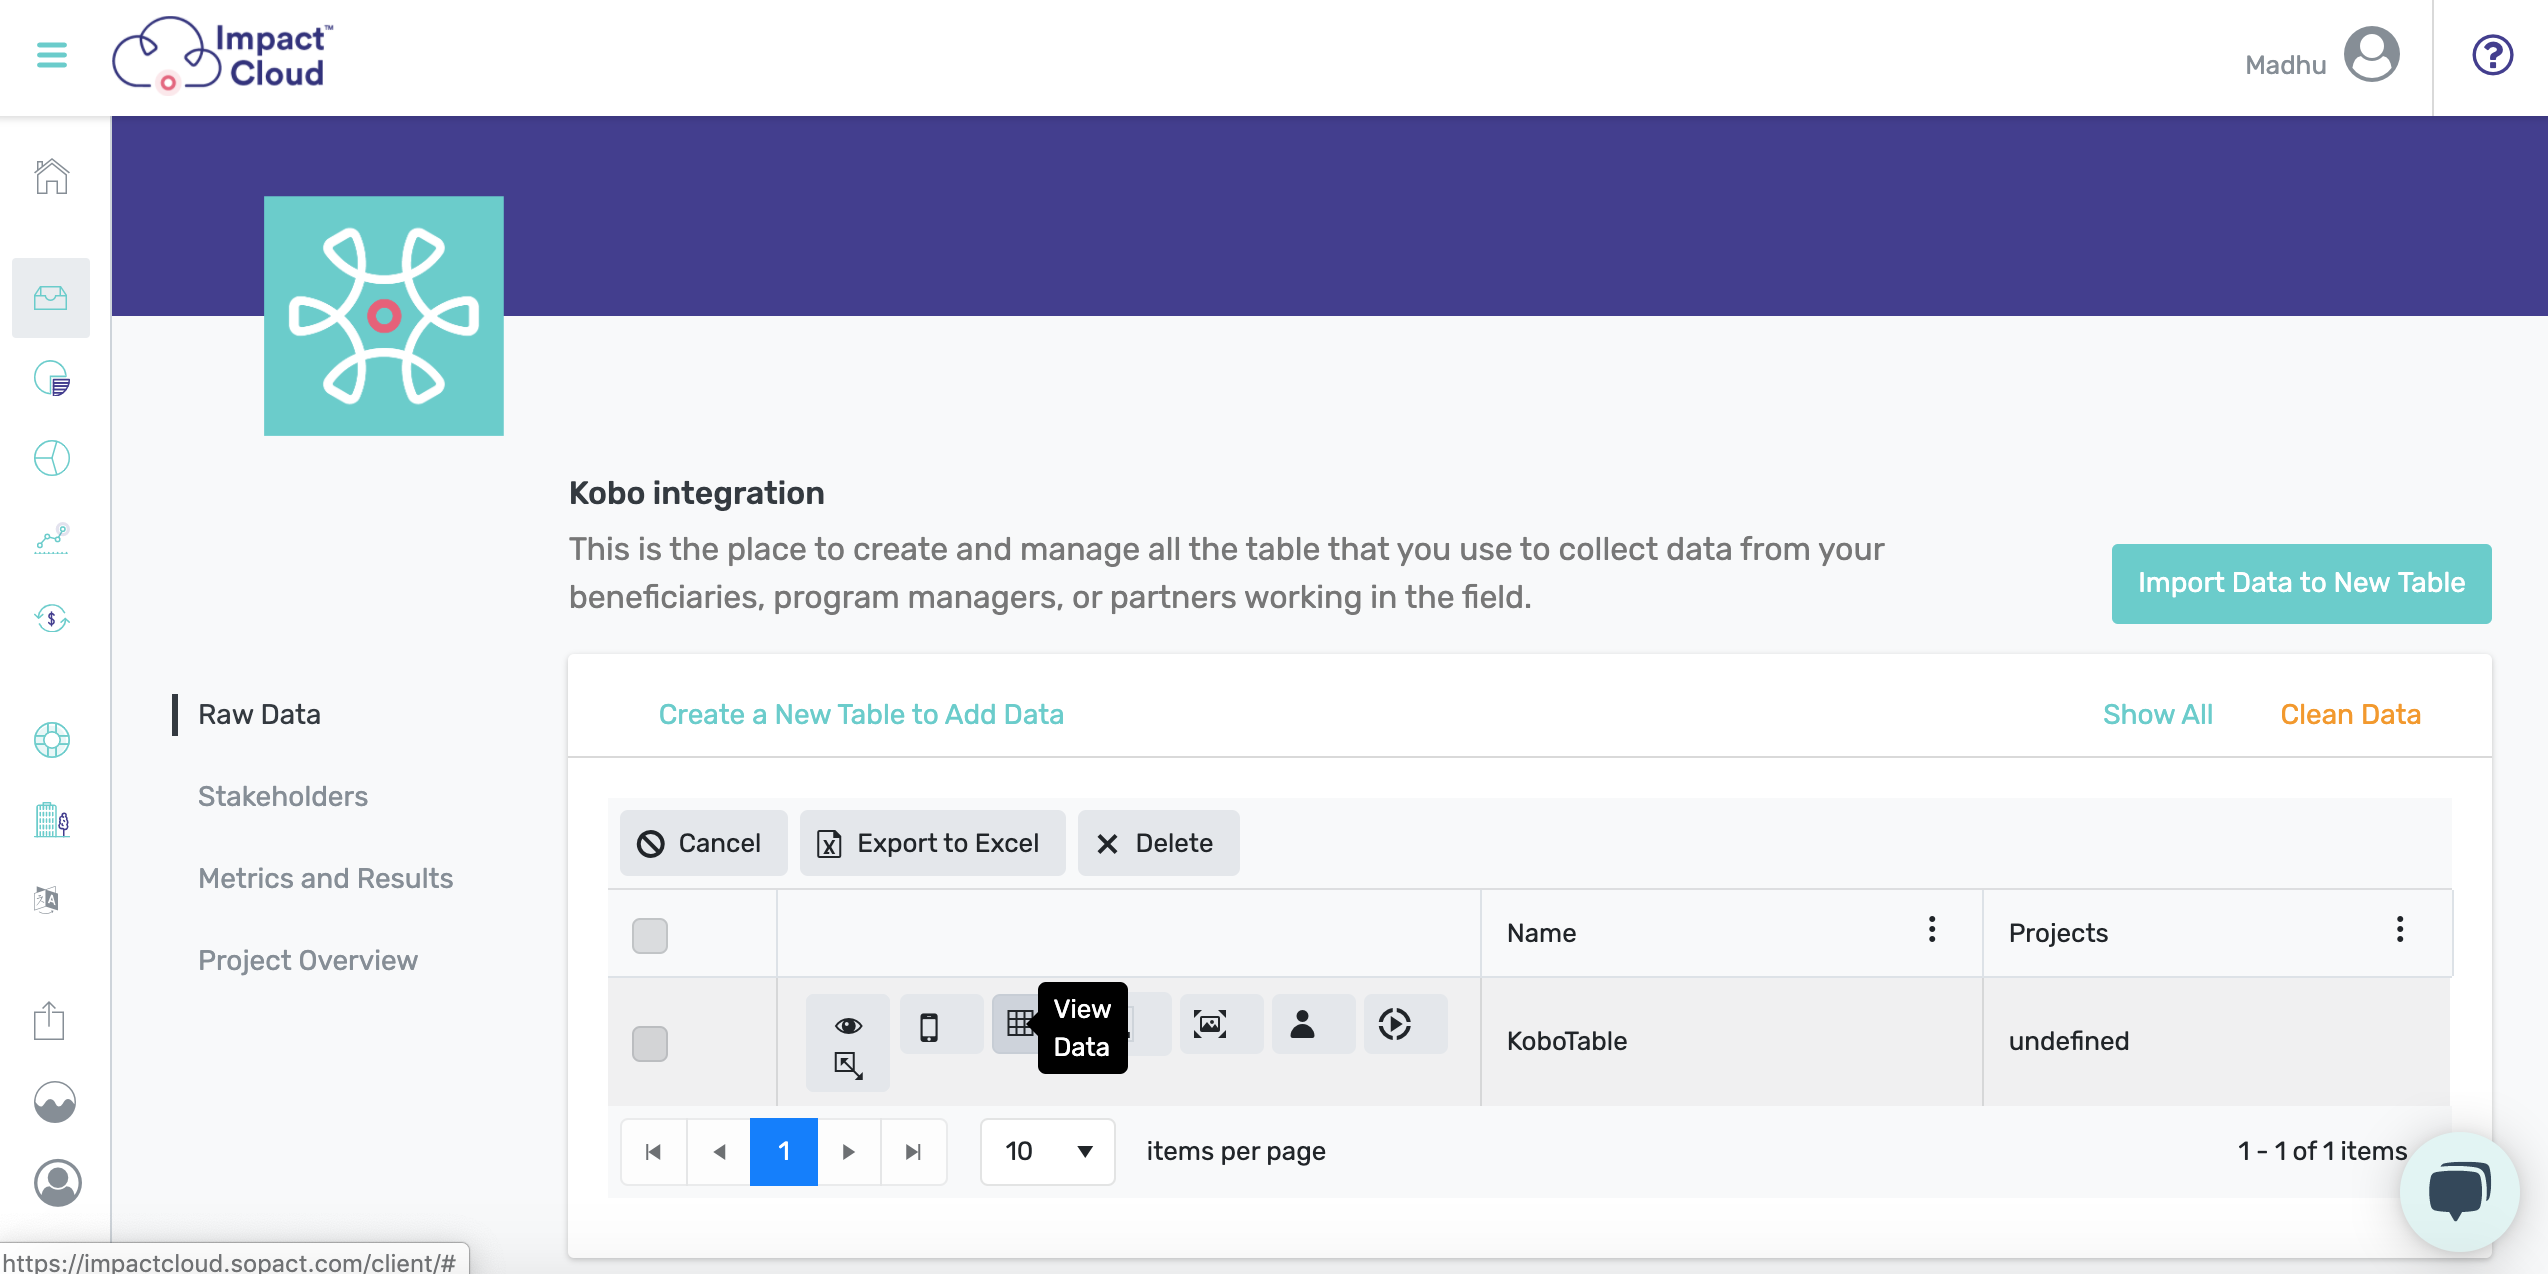Open the wave circle sidebar icon
Image resolution: width=2548 pixels, height=1274 pixels.
pyautogui.click(x=55, y=1102)
